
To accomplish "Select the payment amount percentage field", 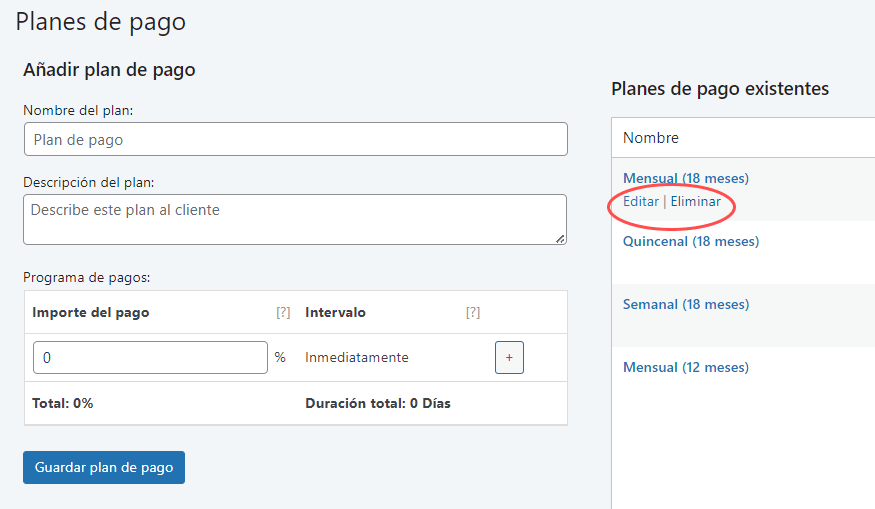I will 150,357.
